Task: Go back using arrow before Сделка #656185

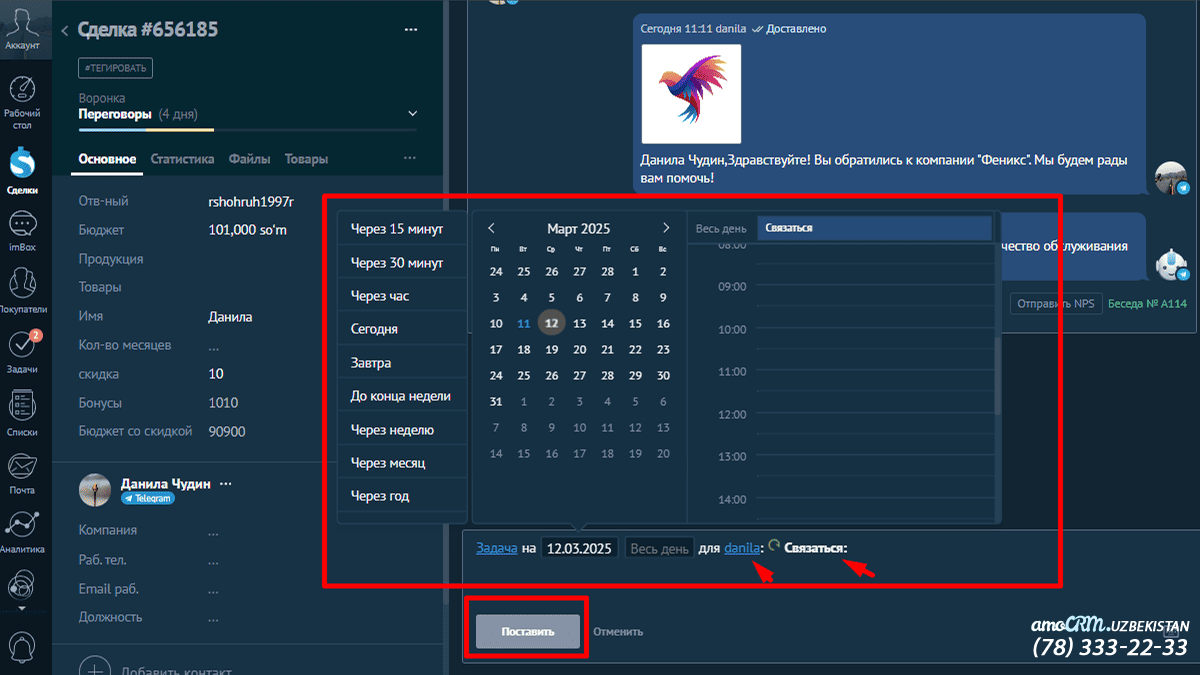Action: (65, 31)
